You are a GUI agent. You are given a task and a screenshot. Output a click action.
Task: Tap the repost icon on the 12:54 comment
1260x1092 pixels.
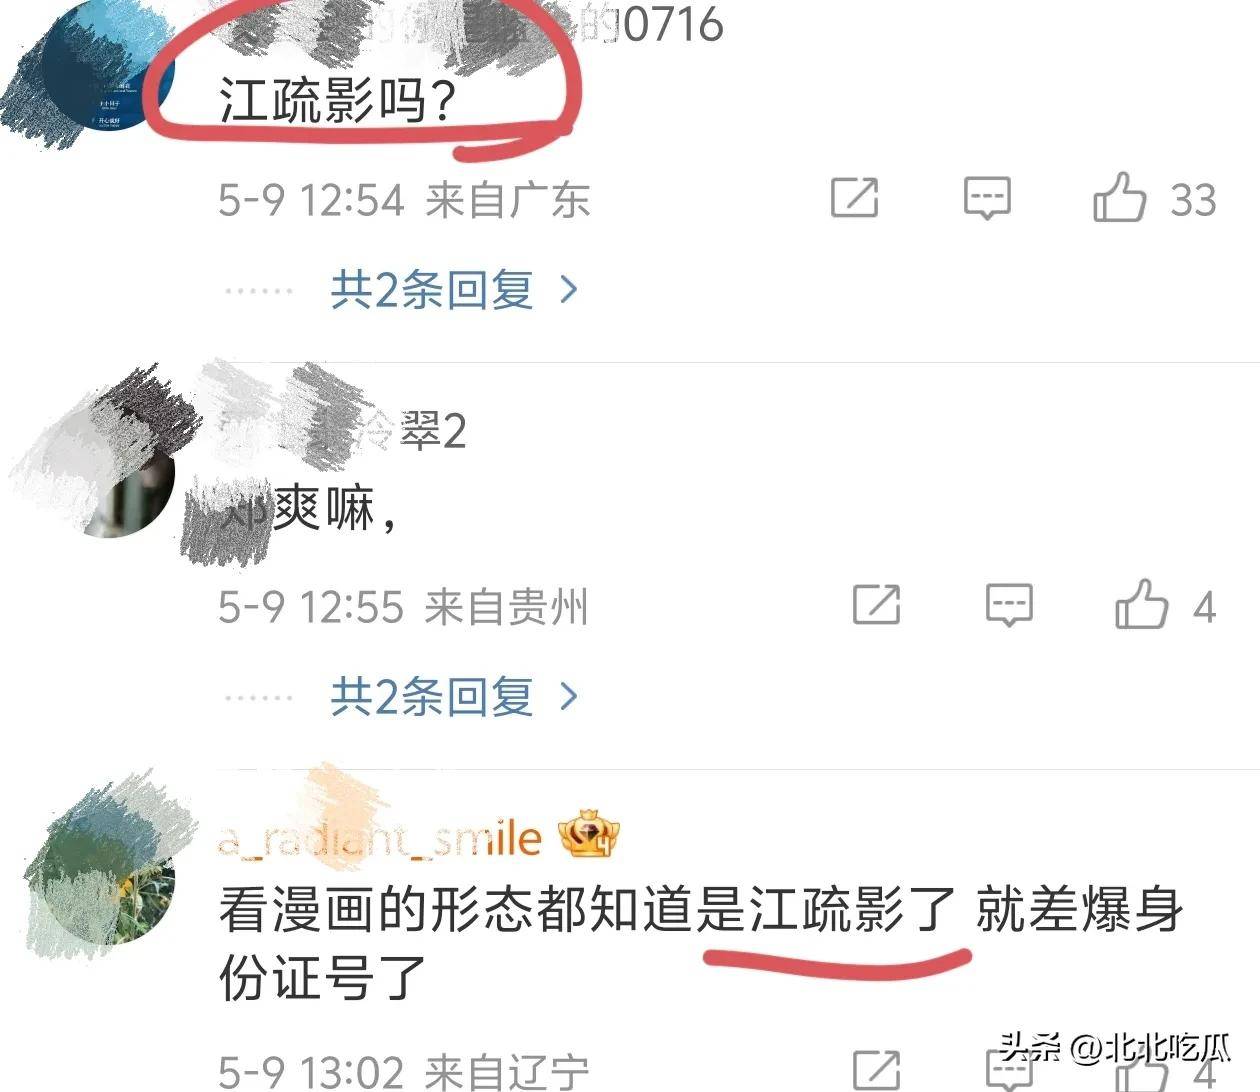(854, 197)
